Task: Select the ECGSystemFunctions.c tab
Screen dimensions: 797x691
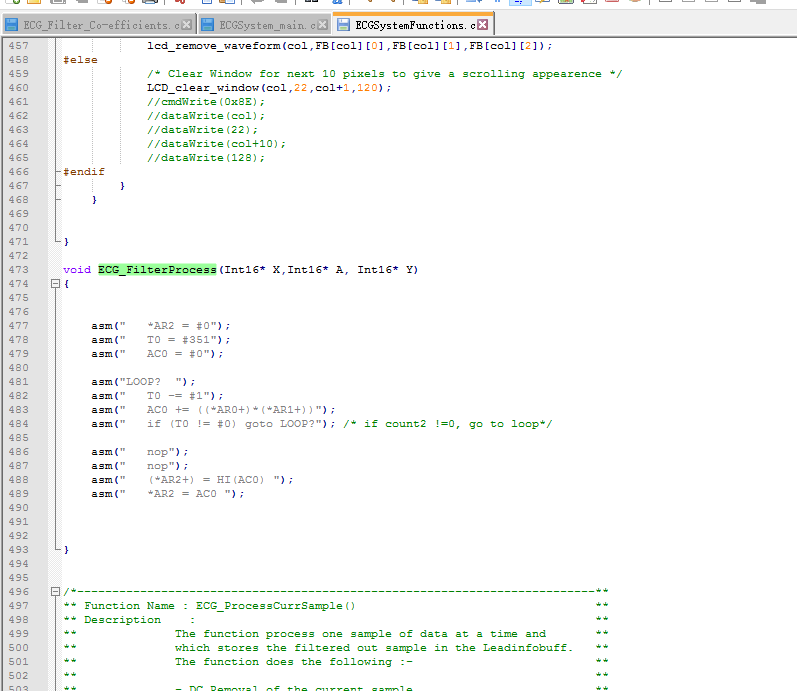Action: [415, 25]
